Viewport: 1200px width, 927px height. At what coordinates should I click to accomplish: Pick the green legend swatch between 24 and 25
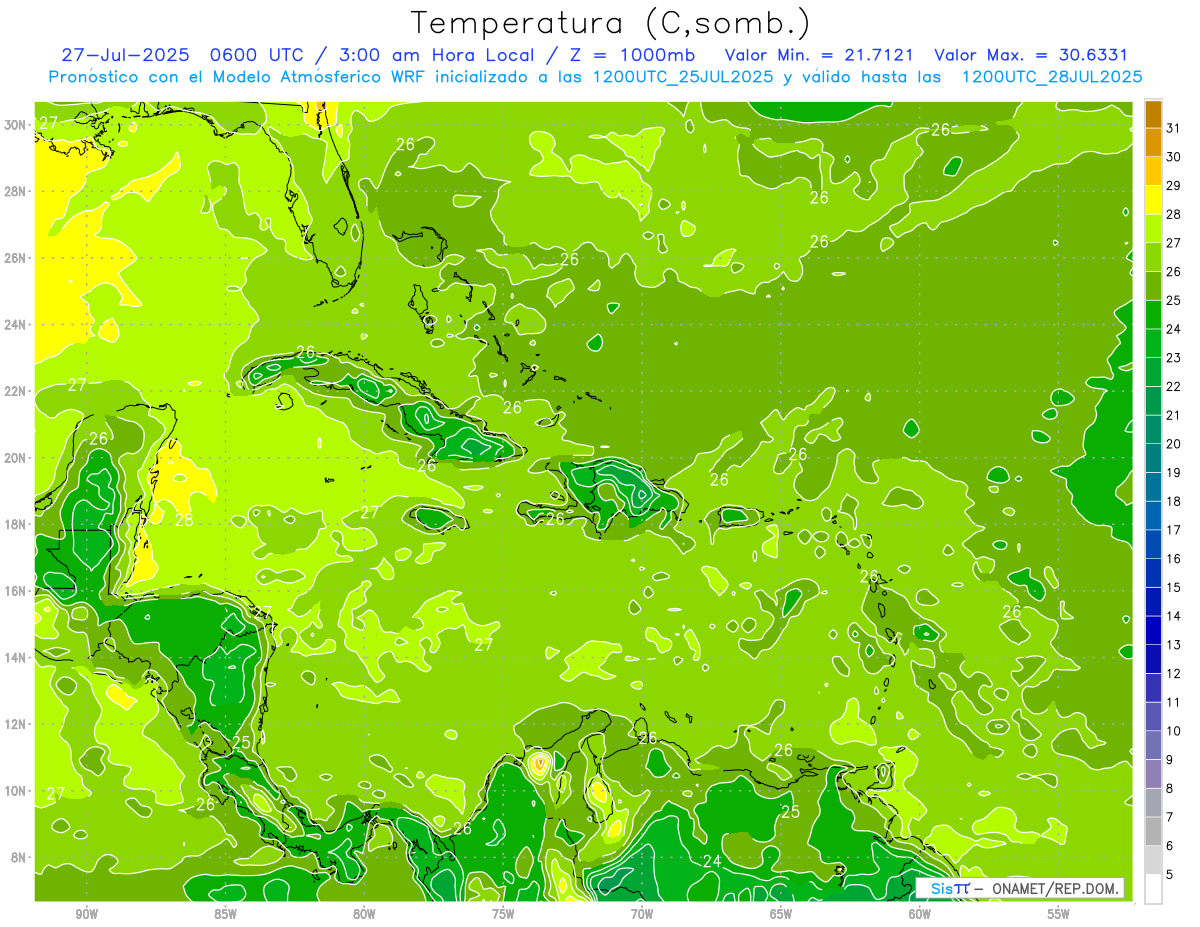coord(1154,315)
